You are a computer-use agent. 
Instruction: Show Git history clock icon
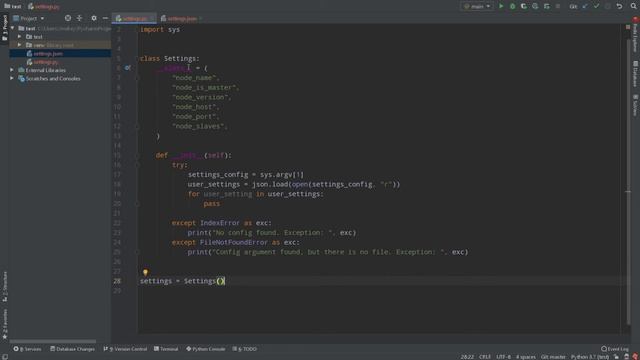click(608, 6)
